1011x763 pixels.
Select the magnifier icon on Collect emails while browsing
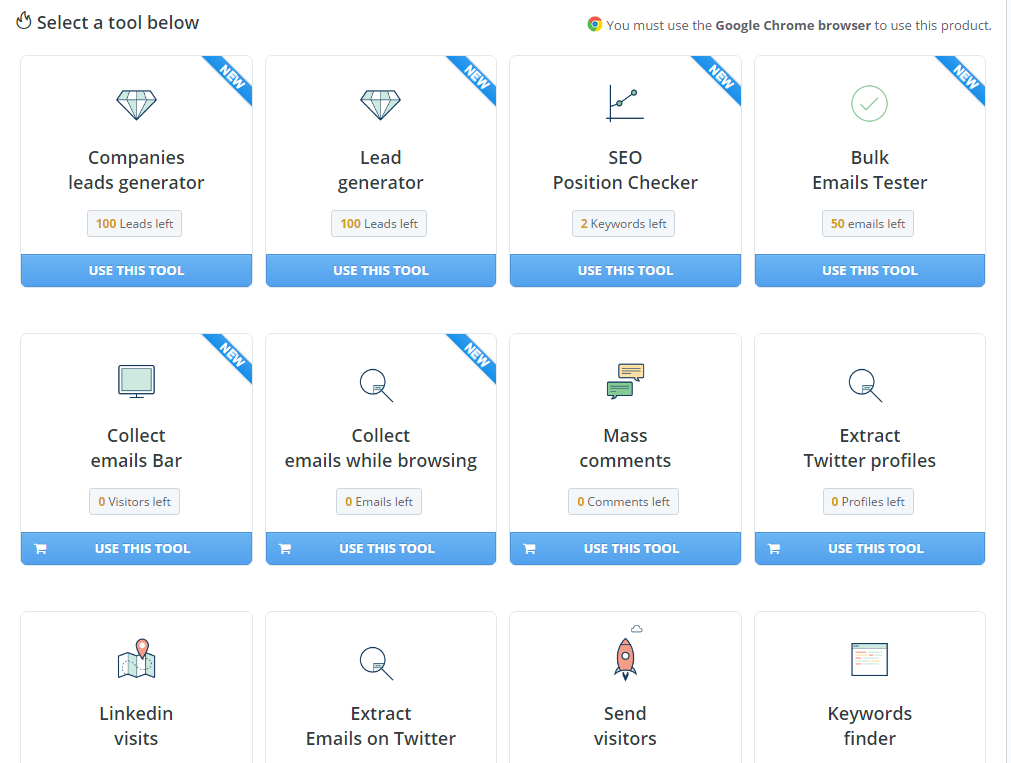[x=380, y=385]
